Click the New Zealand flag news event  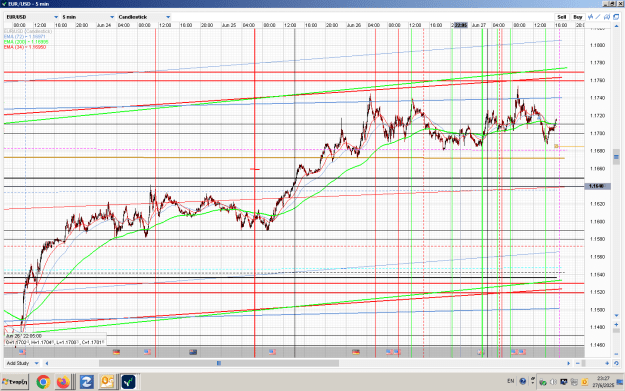coord(193,352)
